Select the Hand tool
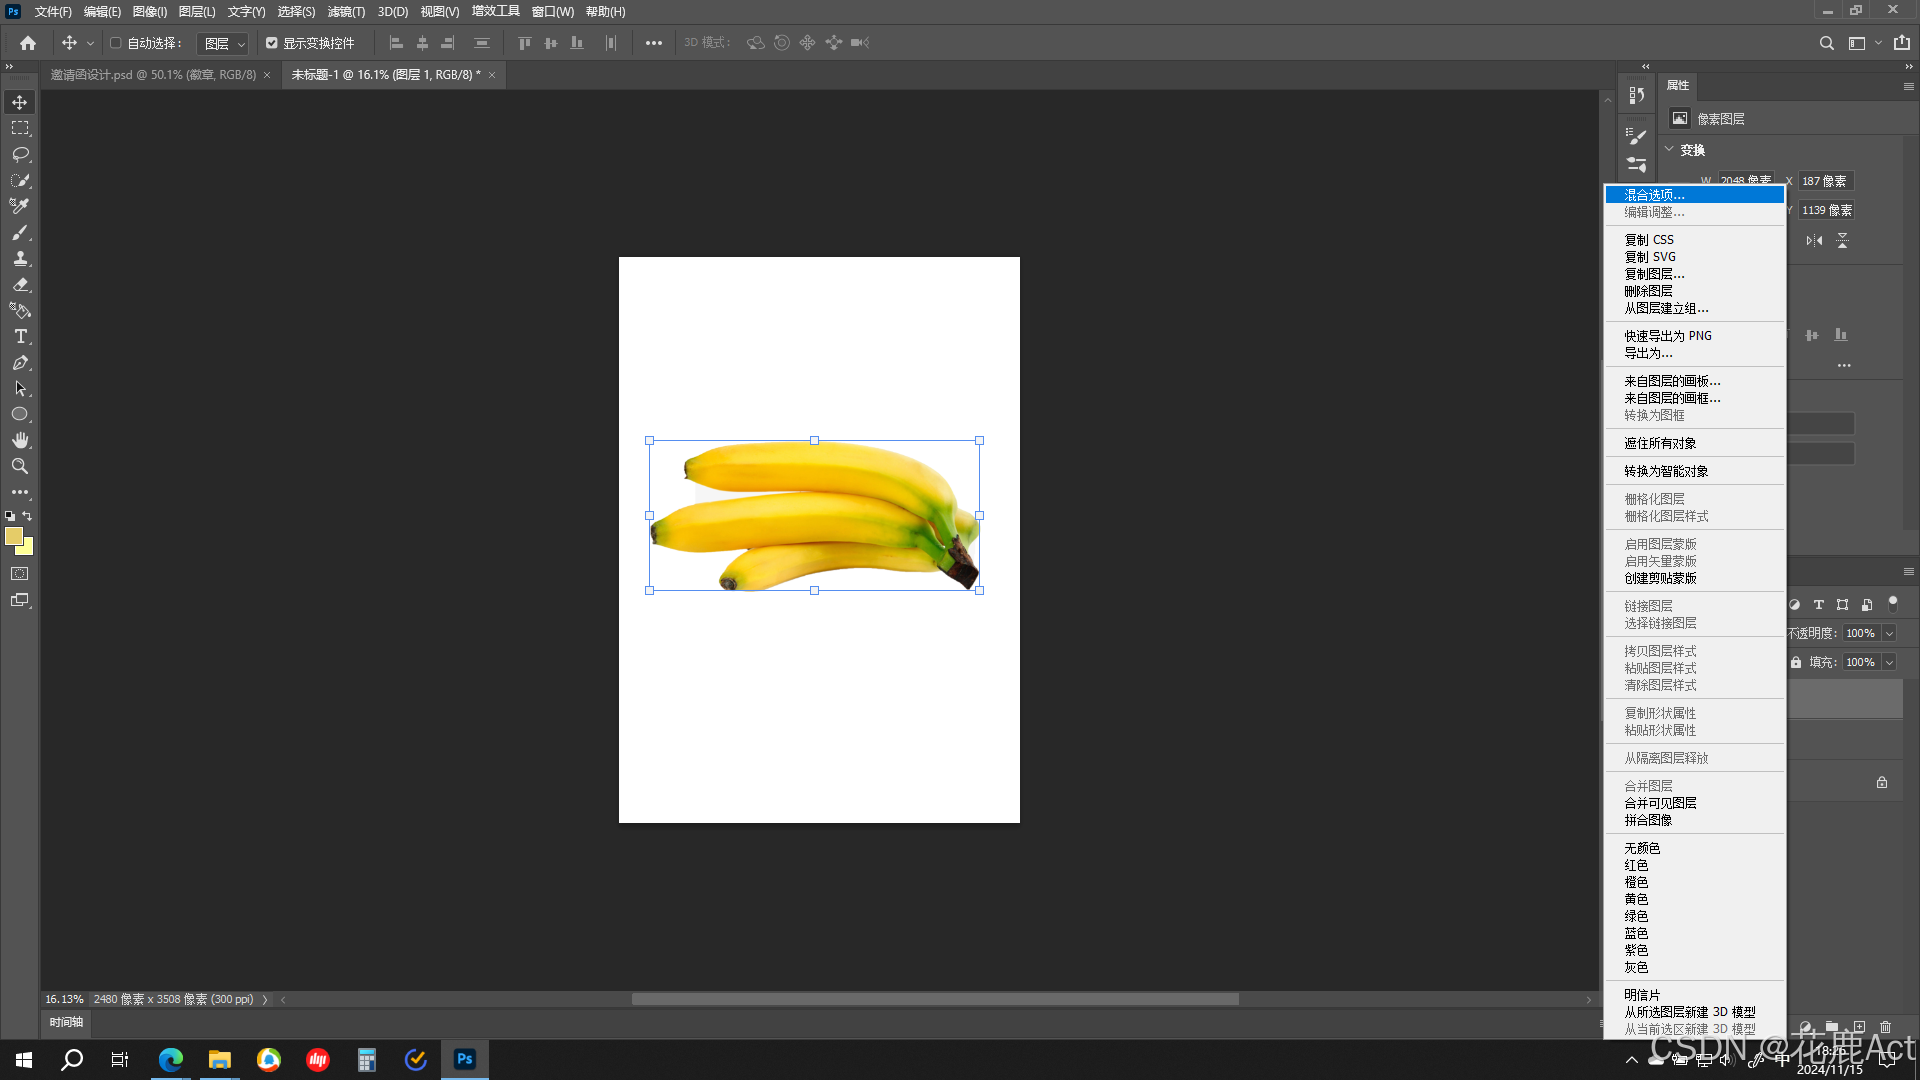The height and width of the screenshot is (1080, 1920). point(20,440)
